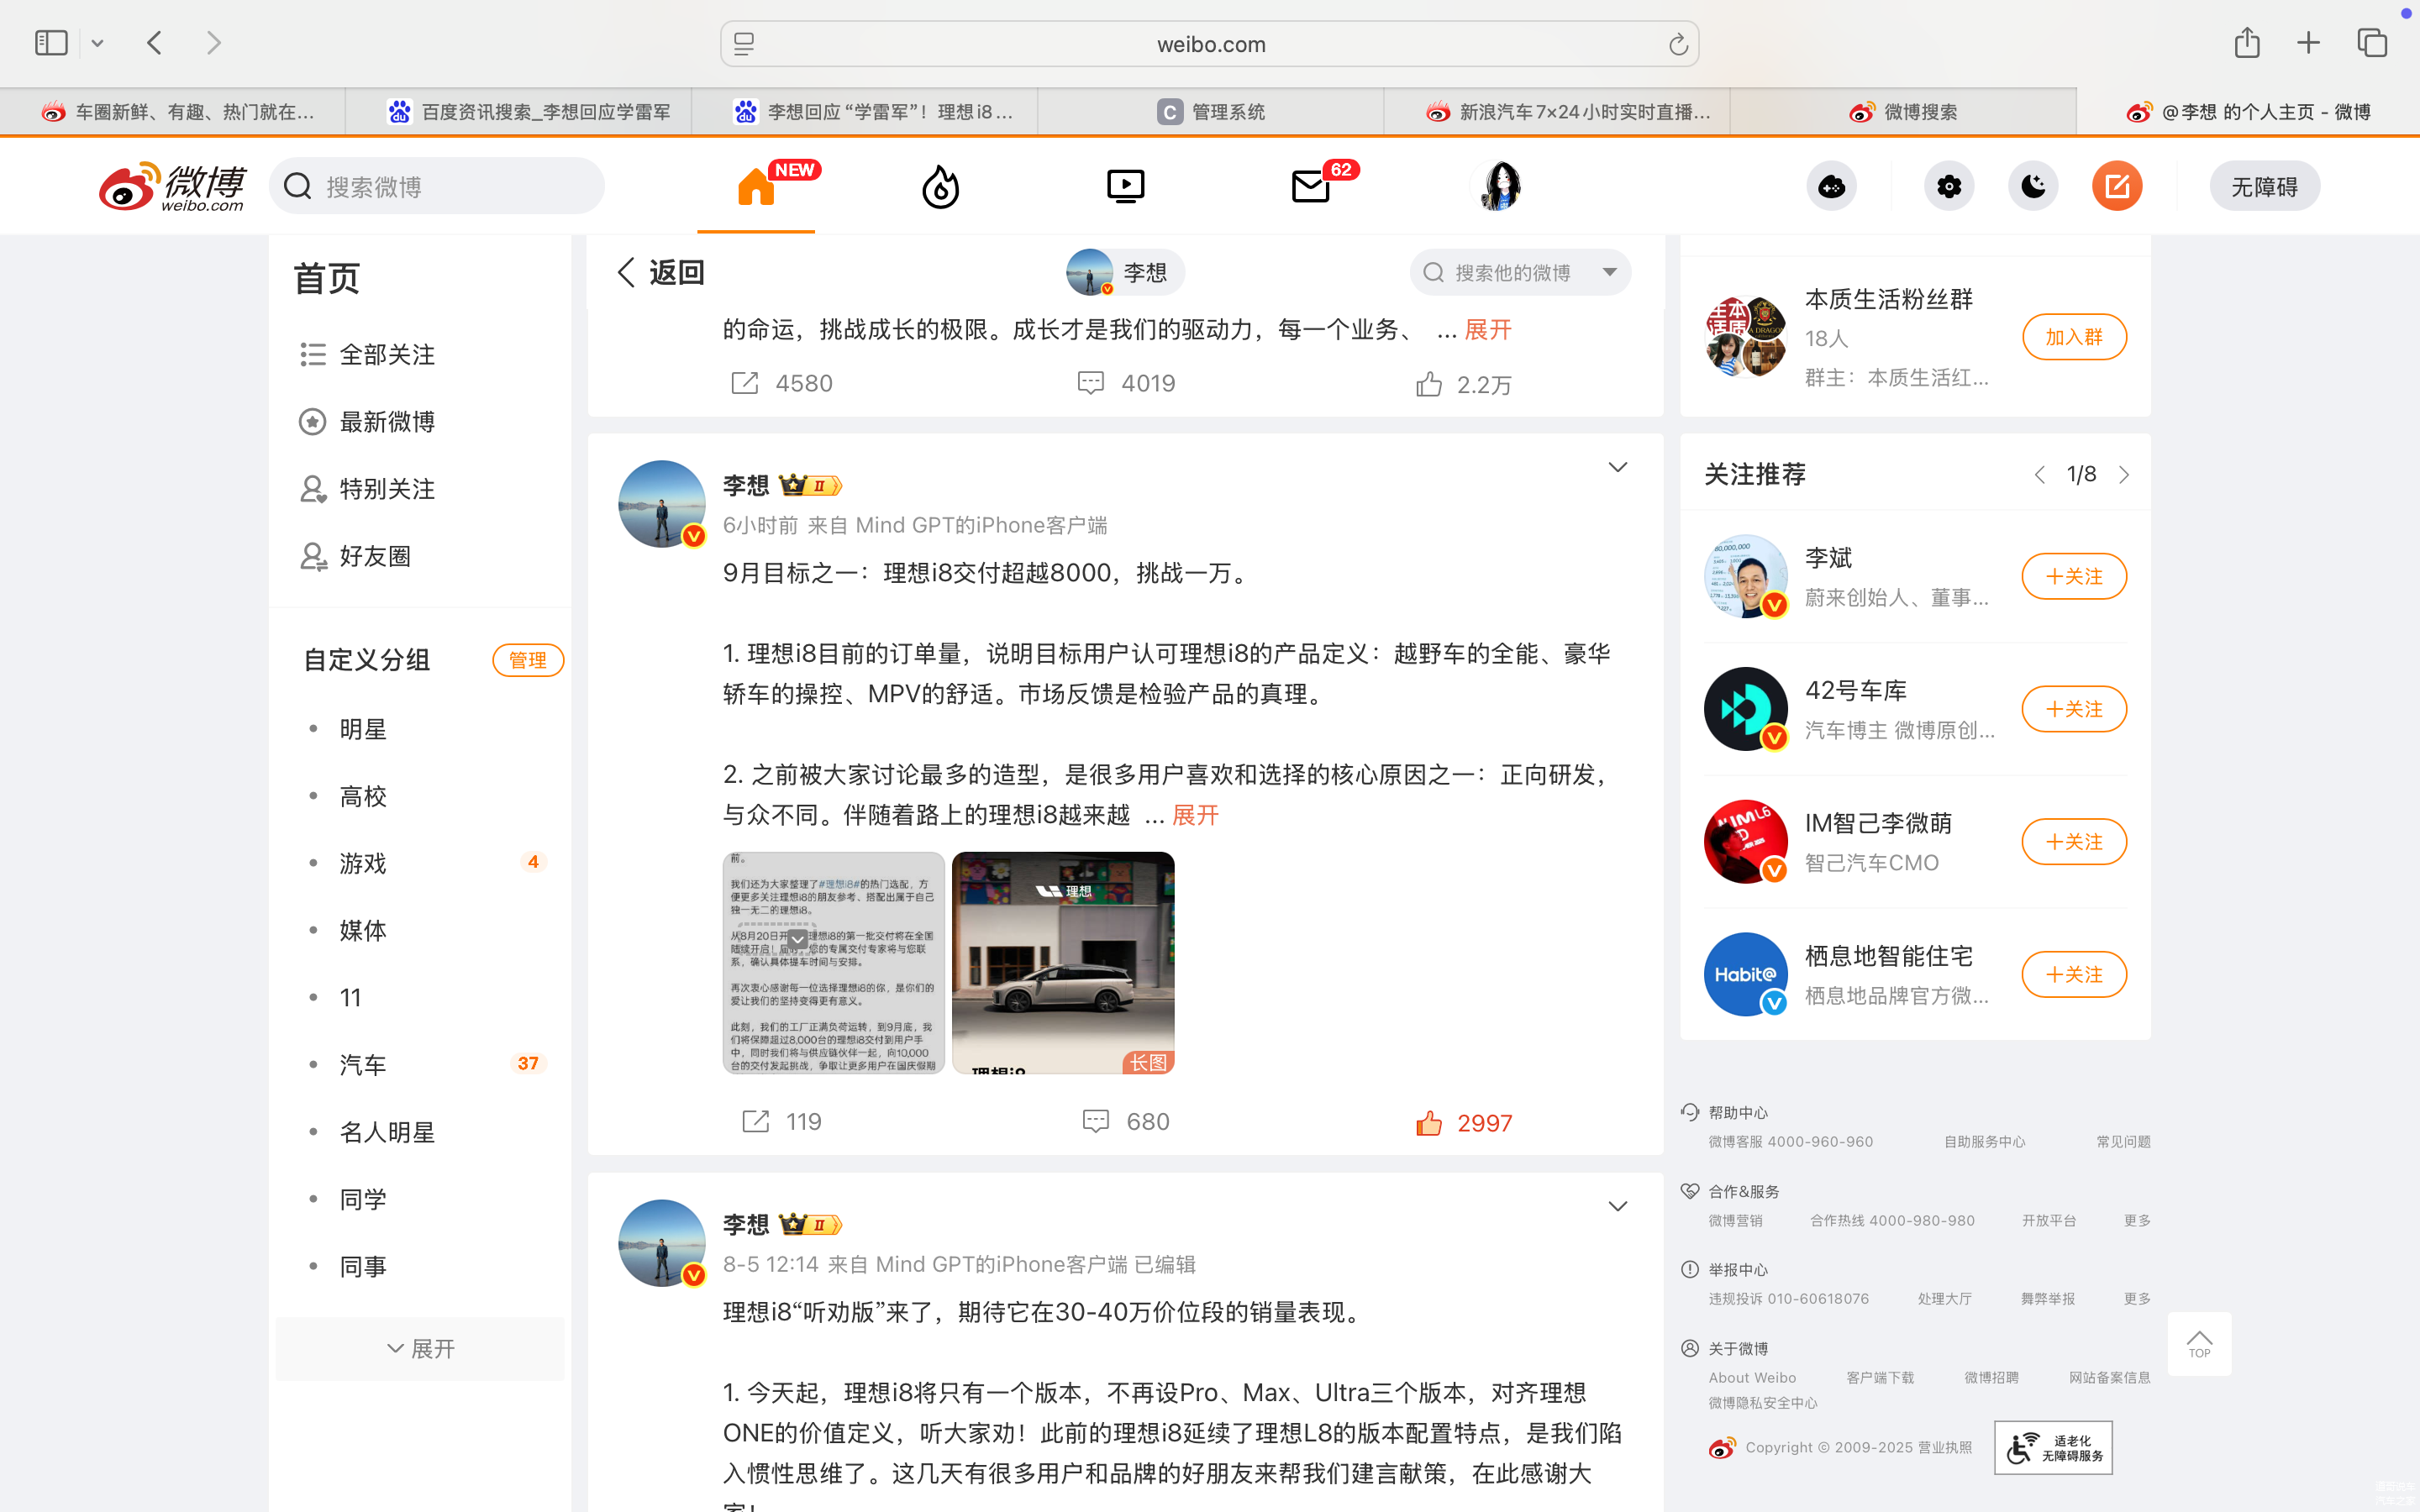Image resolution: width=2420 pixels, height=1512 pixels.
Task: Click the orange compose post icon
Action: (2117, 187)
